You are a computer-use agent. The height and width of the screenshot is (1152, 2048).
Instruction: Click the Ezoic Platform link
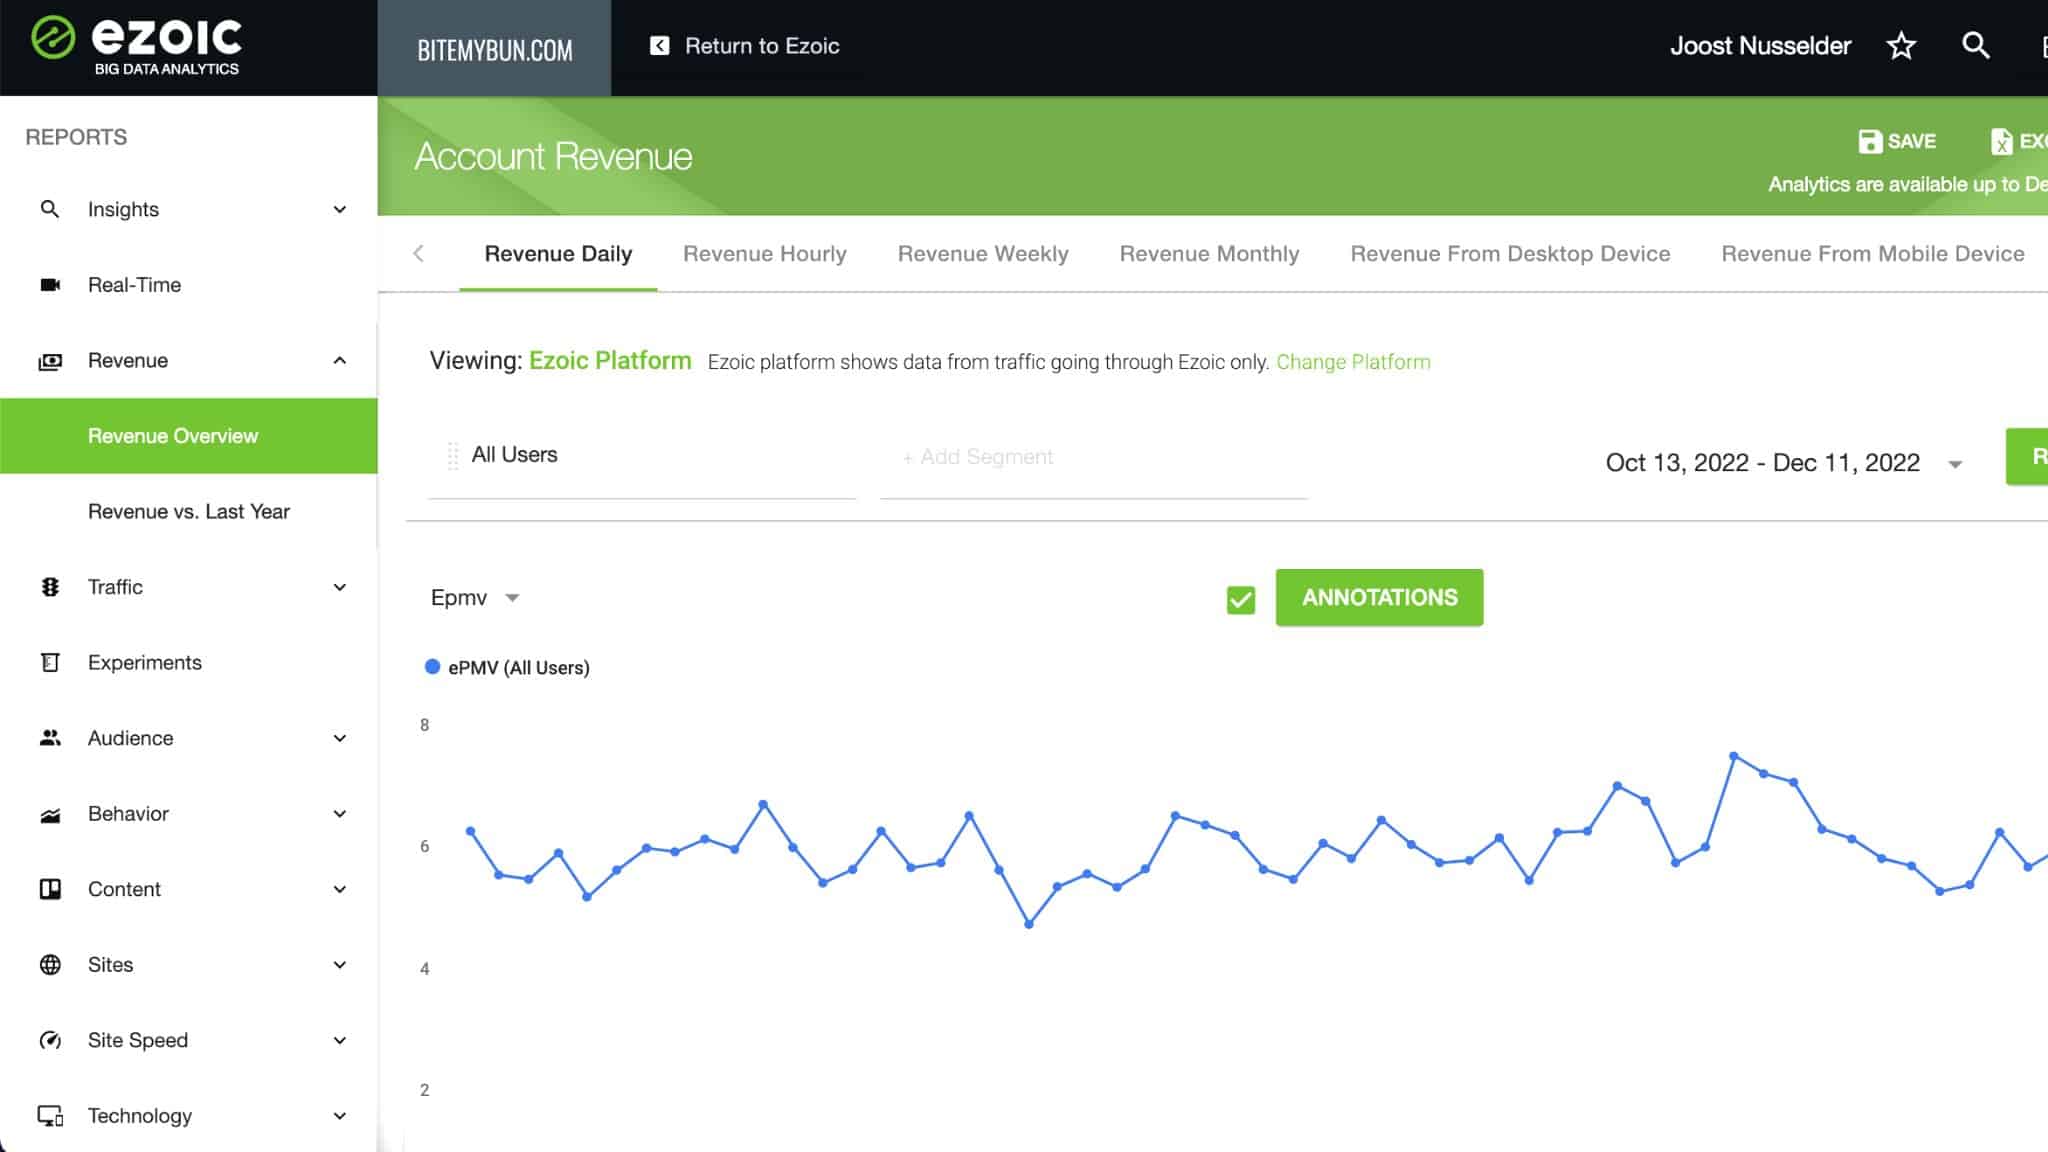[610, 361]
